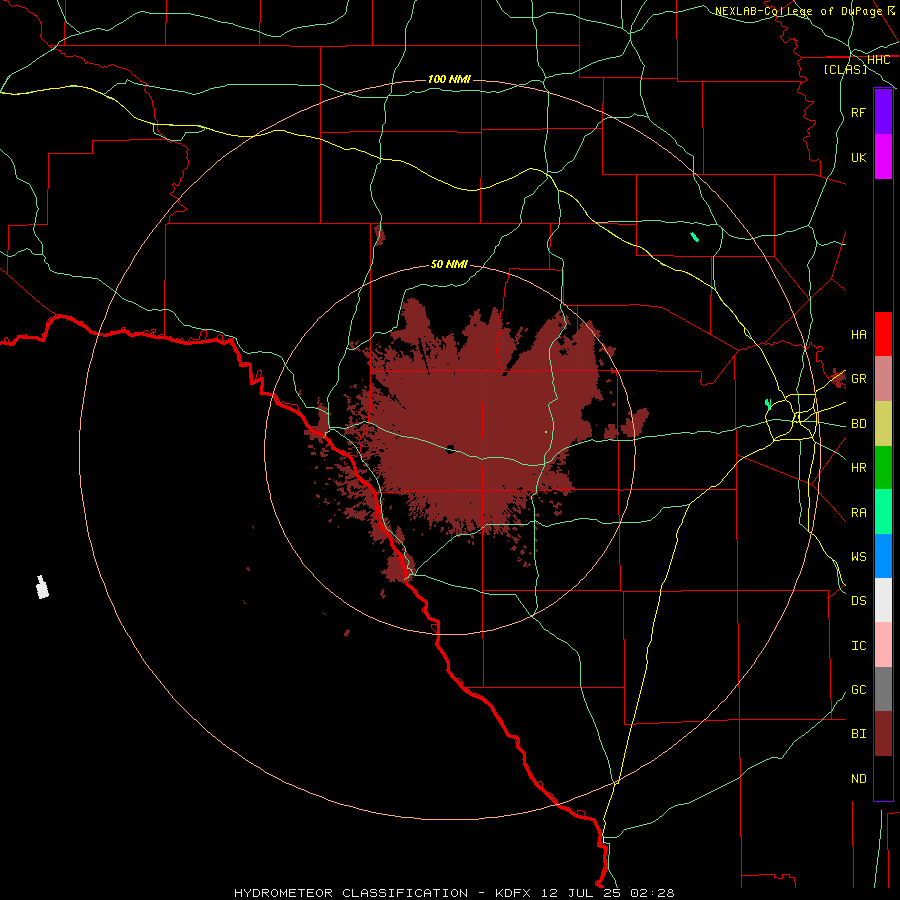Pick the HR green legend swatch
This screenshot has height=900, width=900.
[x=883, y=468]
